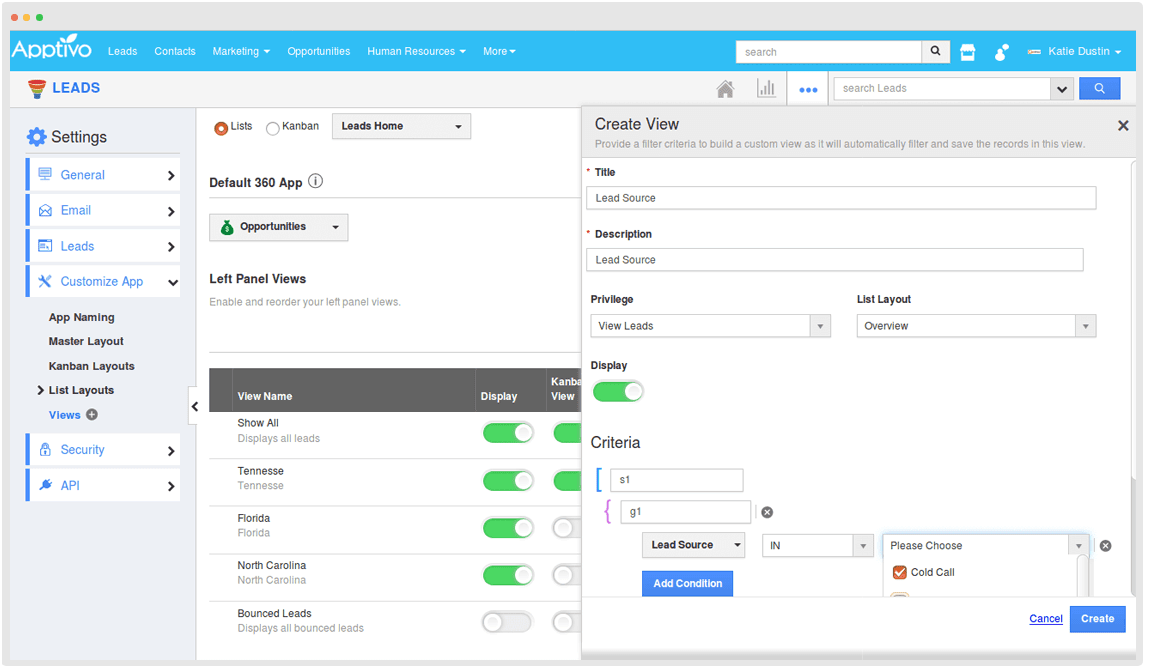Image resolution: width=1150 pixels, height=670 pixels.
Task: Close the Create View panel
Action: tap(1122, 125)
